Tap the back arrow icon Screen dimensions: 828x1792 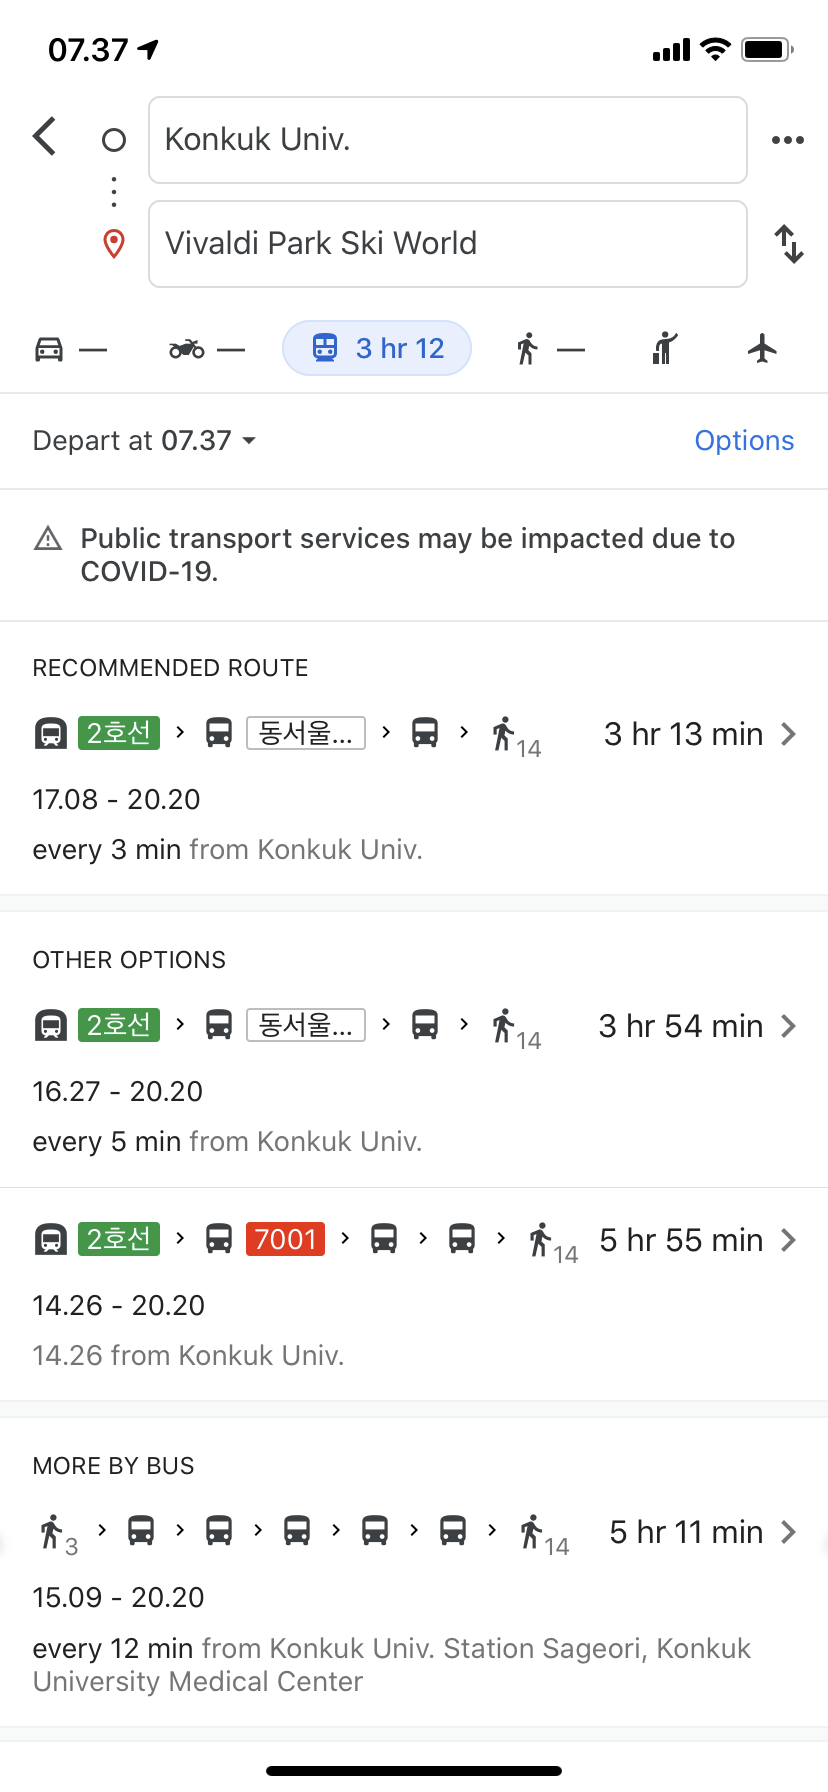pyautogui.click(x=45, y=137)
